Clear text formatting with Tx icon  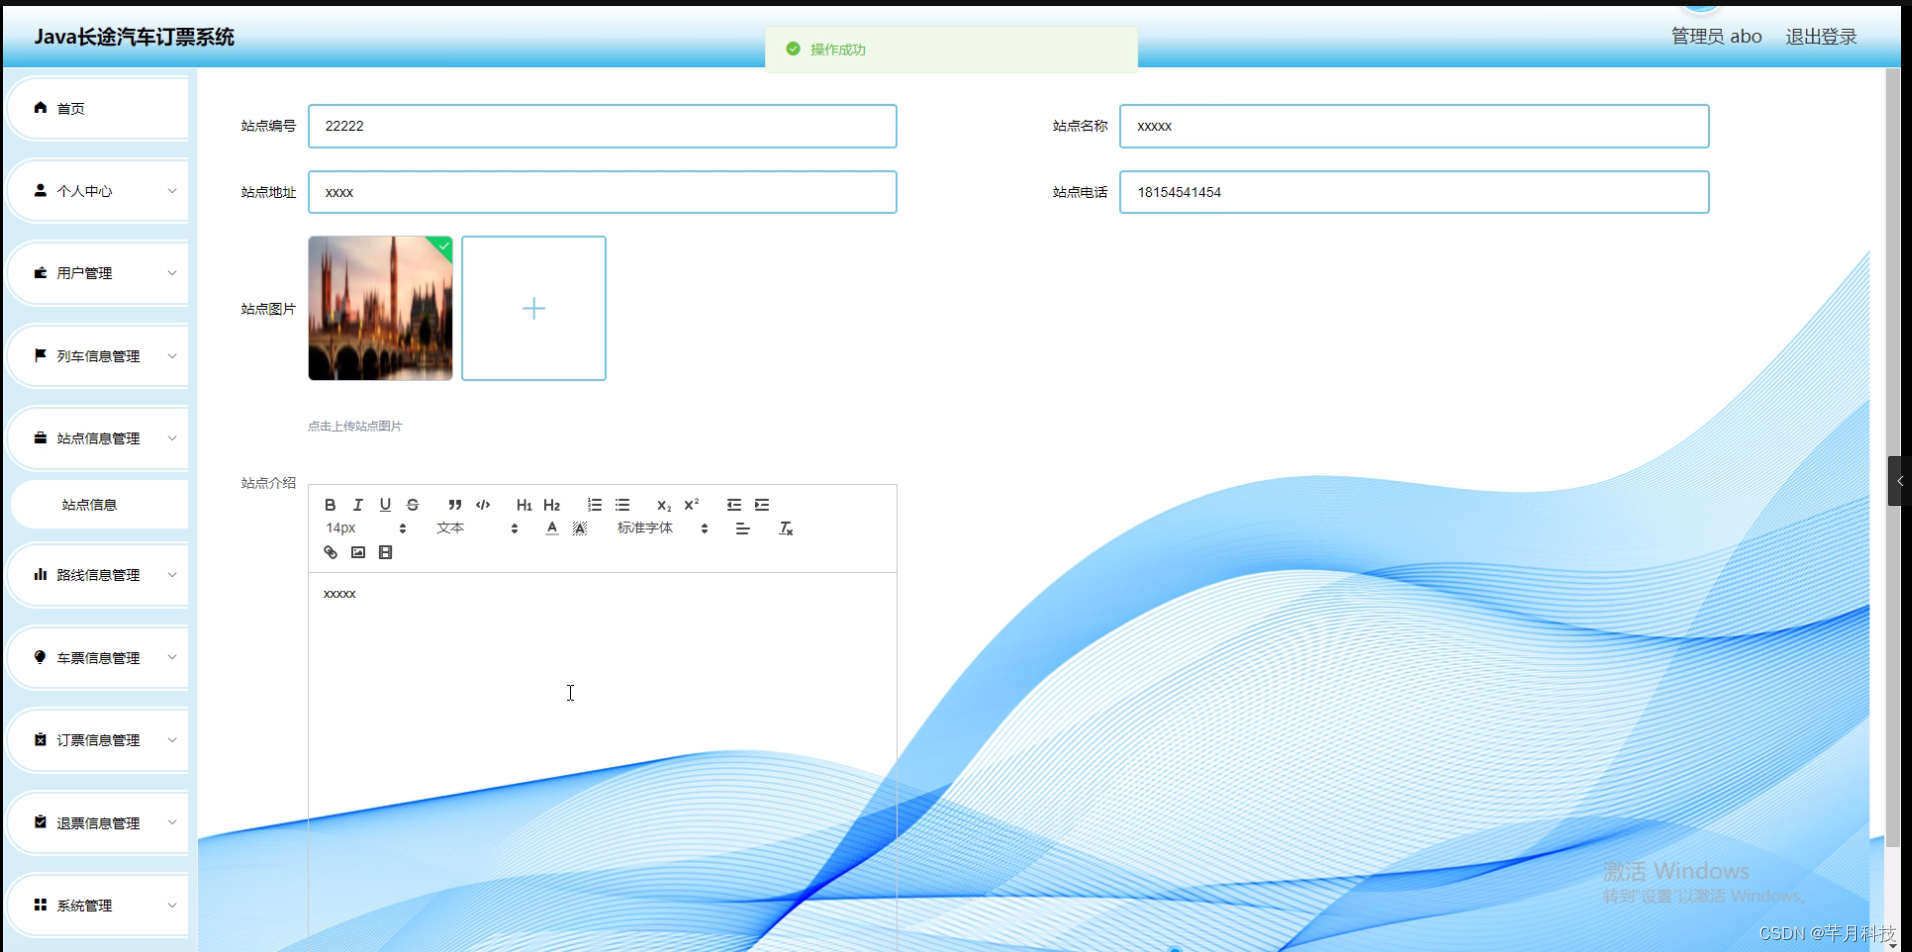[787, 528]
